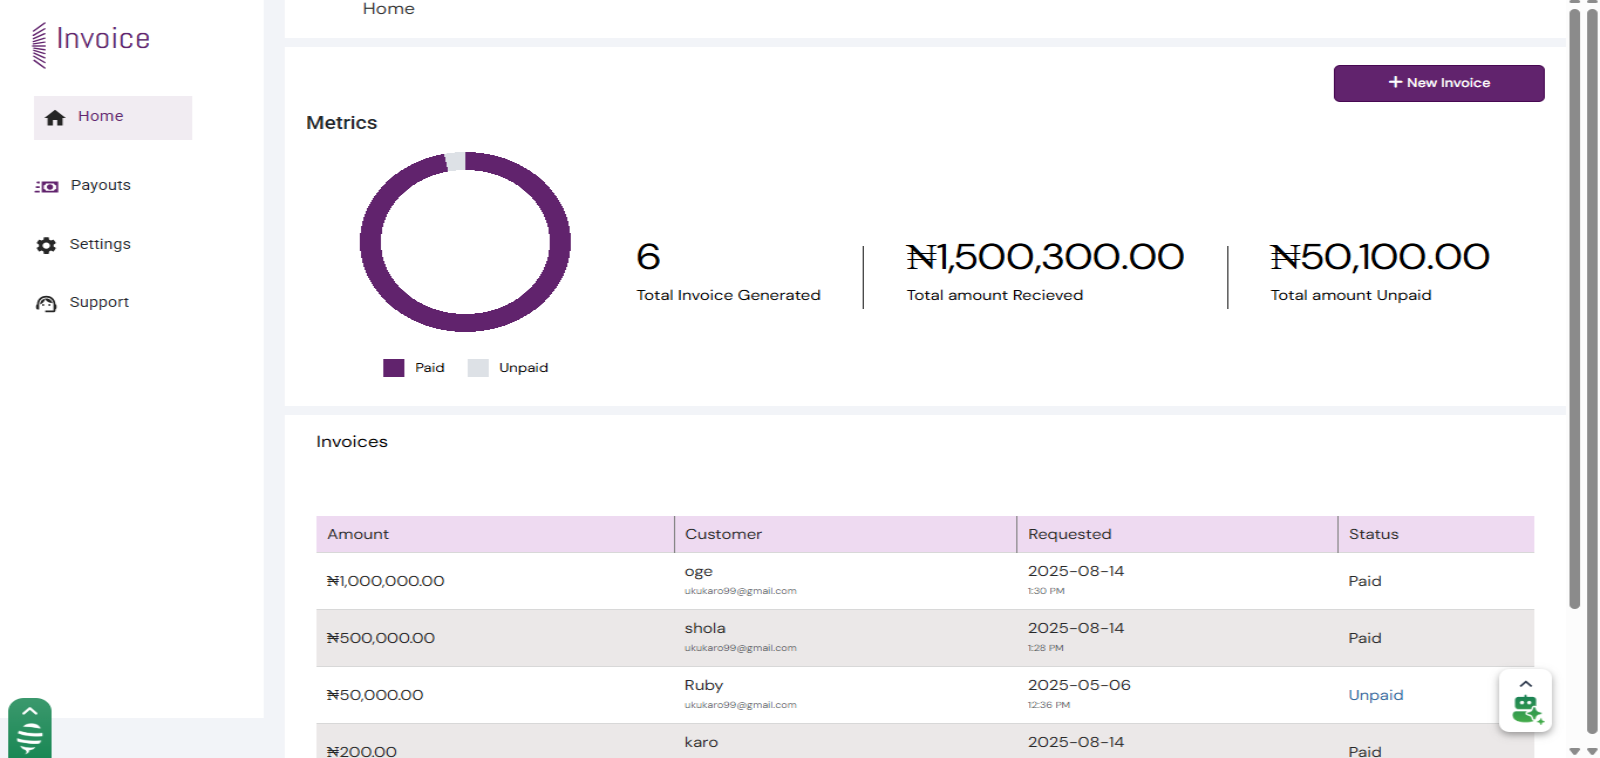Click the Invoices section heading
The height and width of the screenshot is (758, 1600).
[352, 442]
